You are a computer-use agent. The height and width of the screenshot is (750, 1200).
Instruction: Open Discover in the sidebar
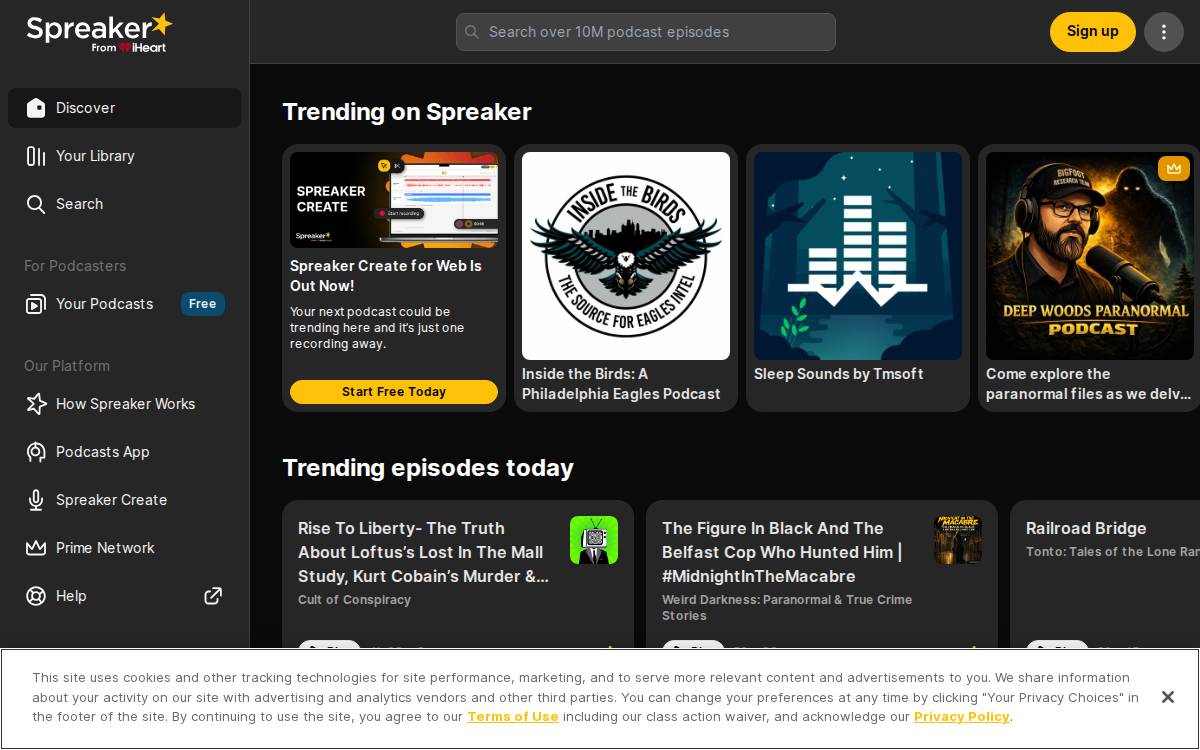[x=124, y=108]
